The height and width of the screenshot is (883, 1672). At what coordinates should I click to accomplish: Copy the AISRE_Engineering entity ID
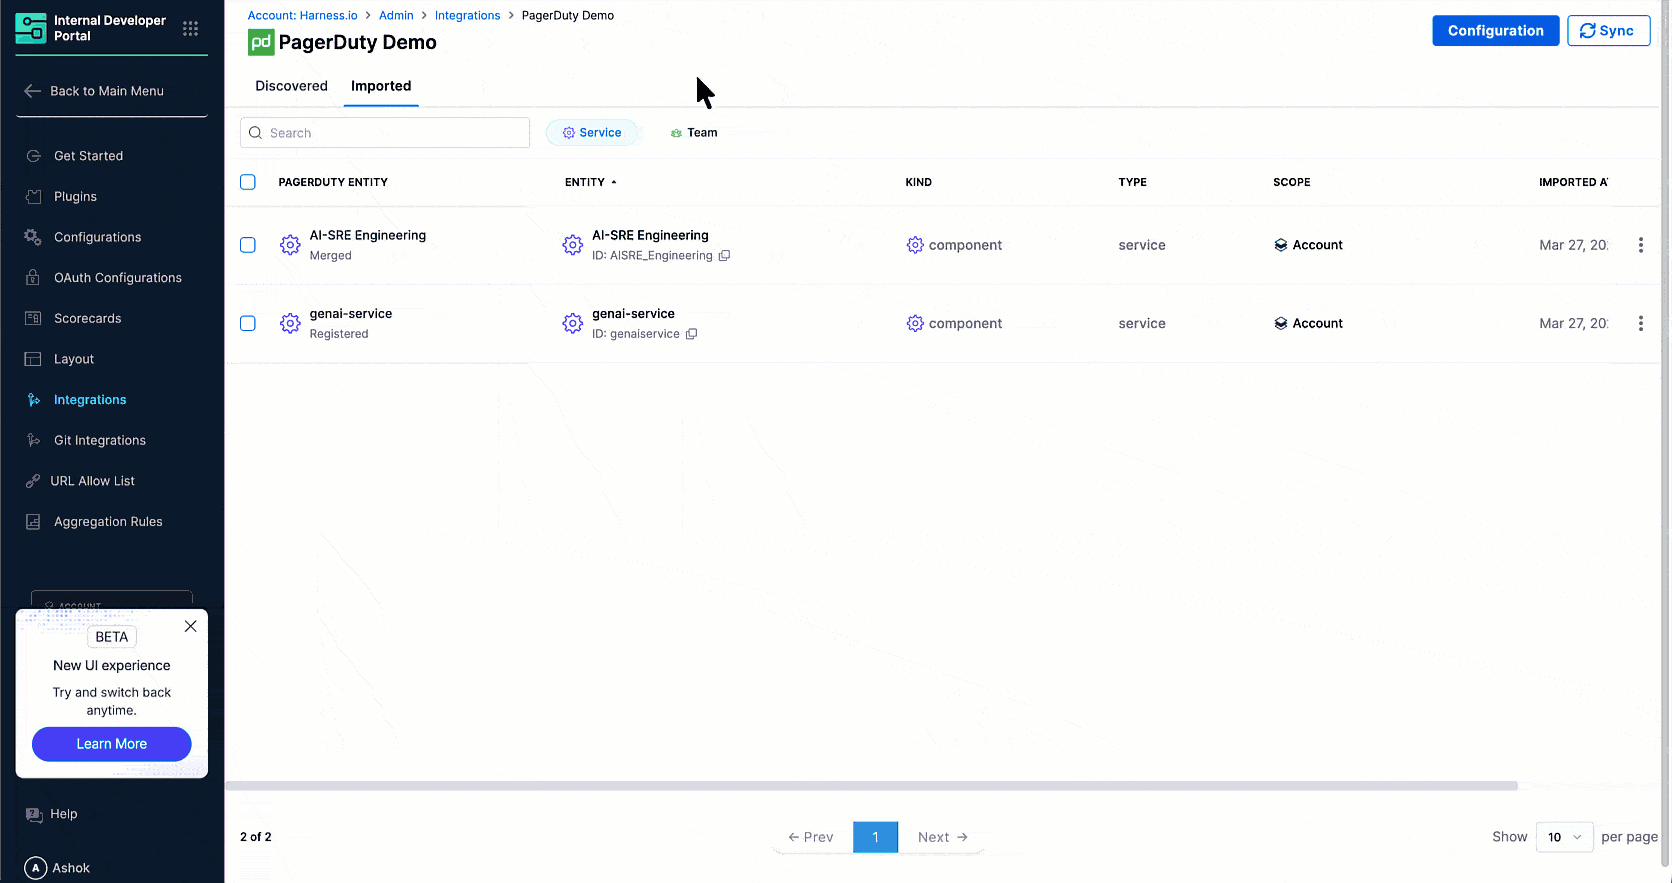pyautogui.click(x=725, y=256)
